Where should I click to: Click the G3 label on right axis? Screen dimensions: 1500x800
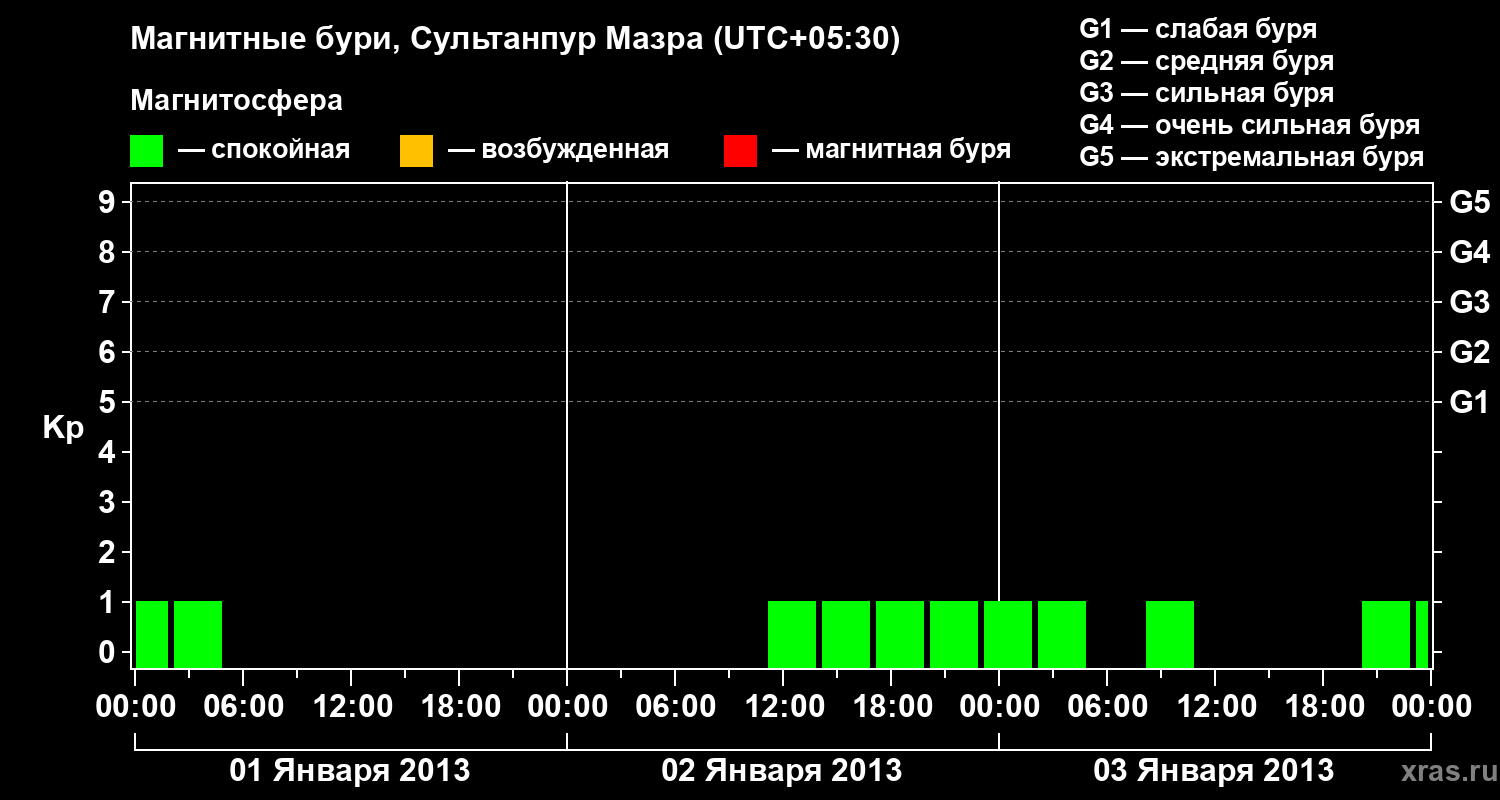tap(1469, 302)
